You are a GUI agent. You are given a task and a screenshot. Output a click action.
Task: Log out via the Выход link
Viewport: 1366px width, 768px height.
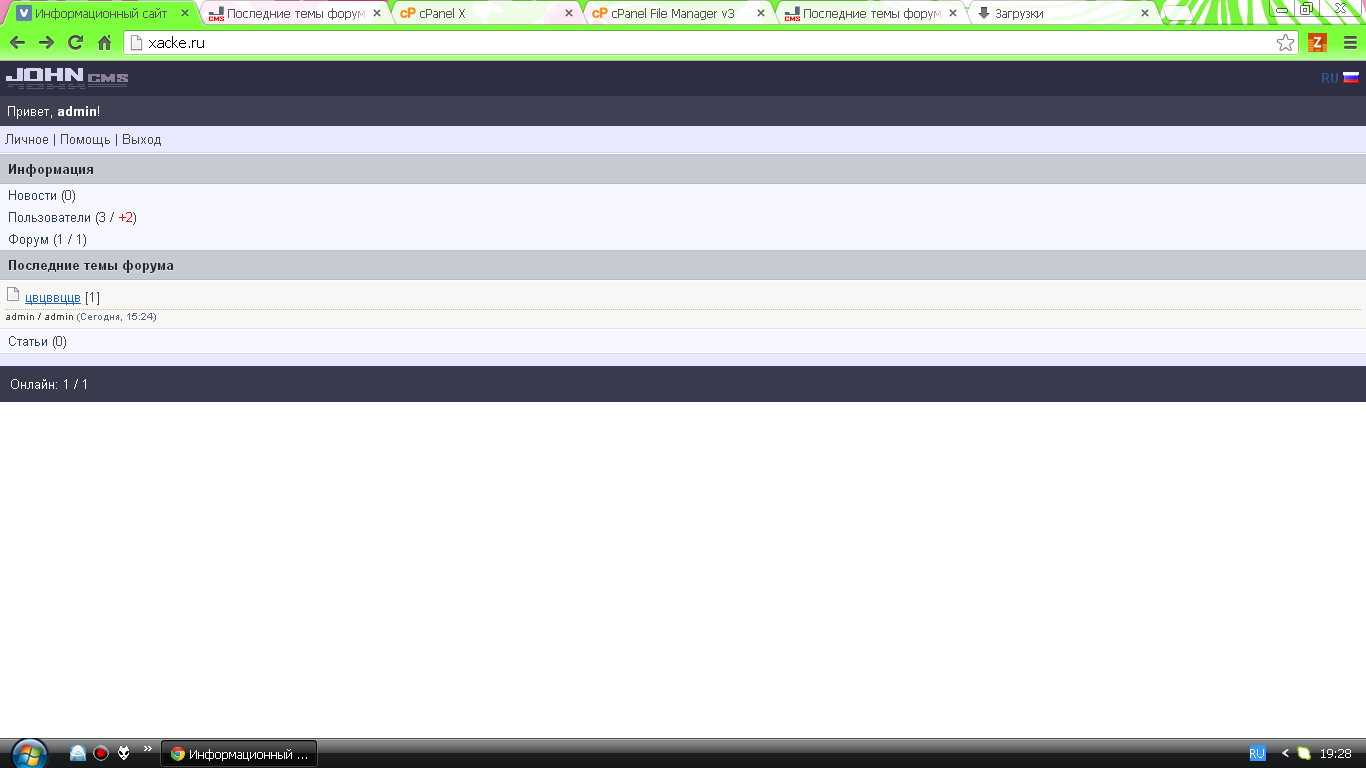click(x=142, y=140)
